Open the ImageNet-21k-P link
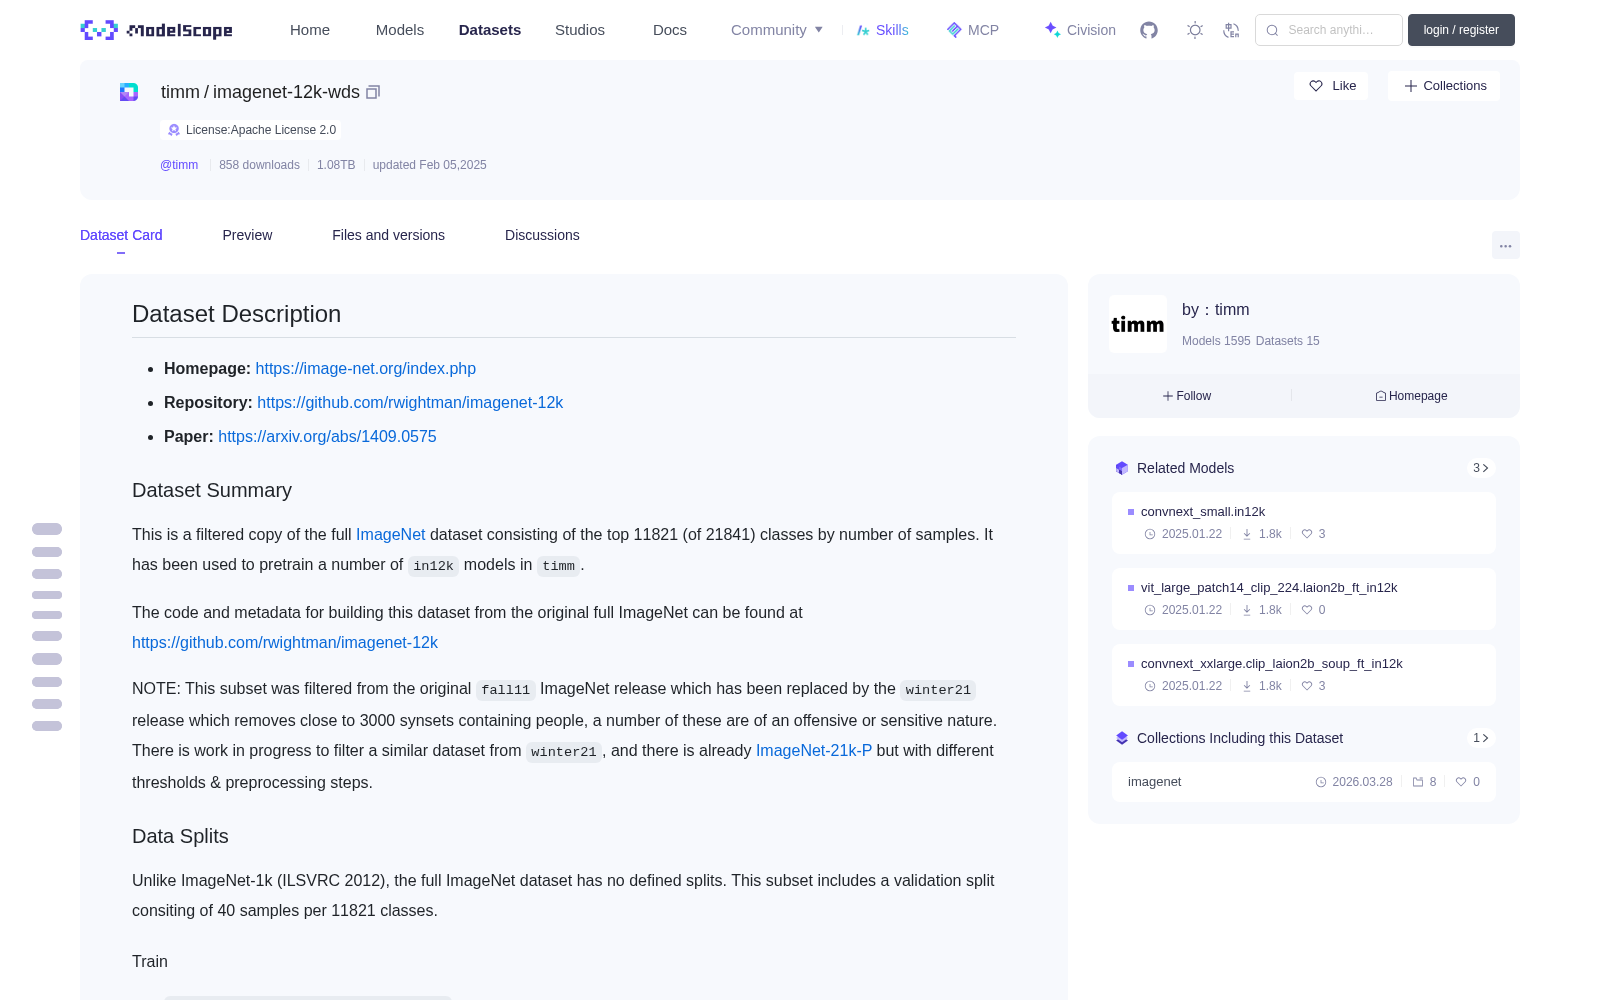 click(814, 751)
